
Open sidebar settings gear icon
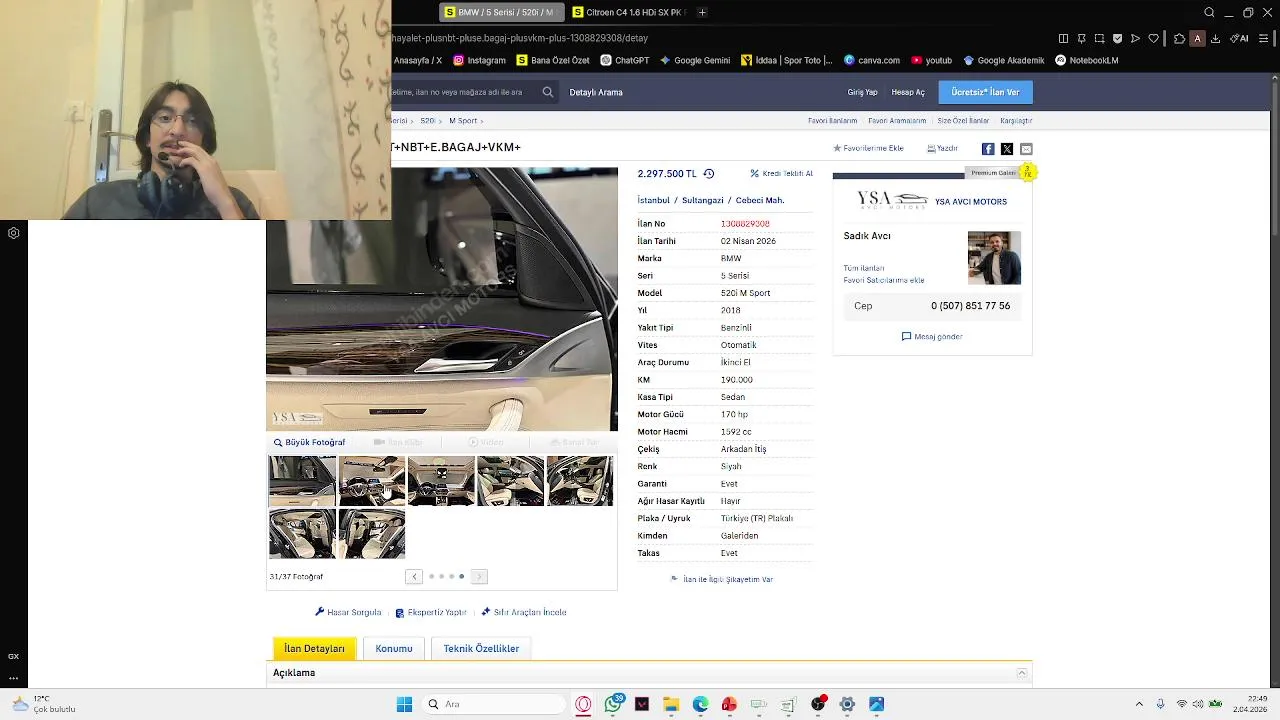click(x=13, y=233)
